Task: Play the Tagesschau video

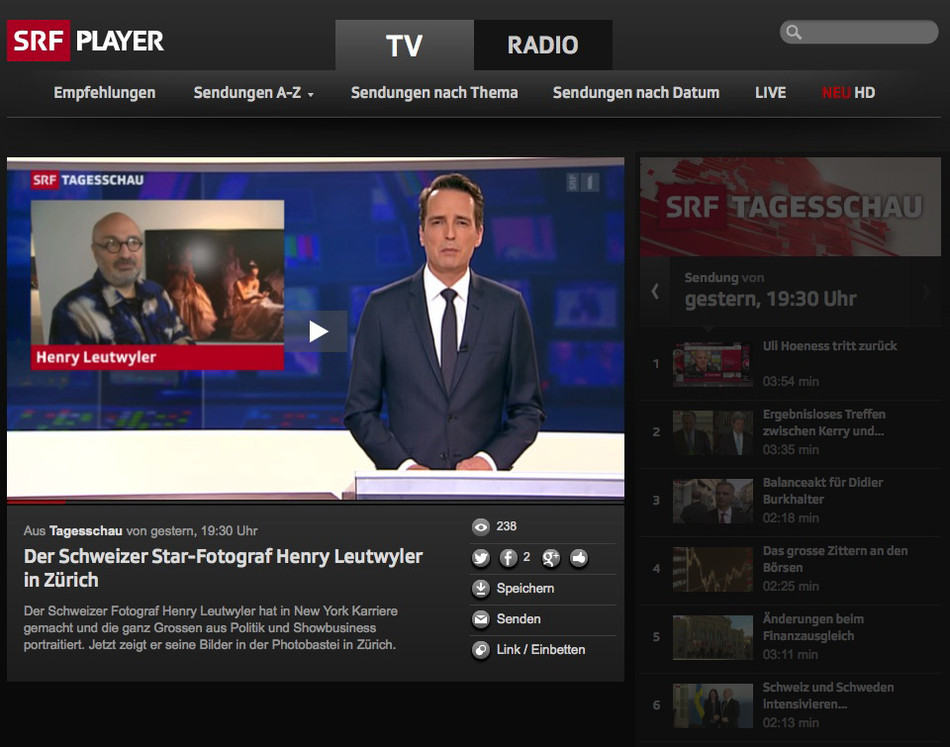Action: (318, 331)
